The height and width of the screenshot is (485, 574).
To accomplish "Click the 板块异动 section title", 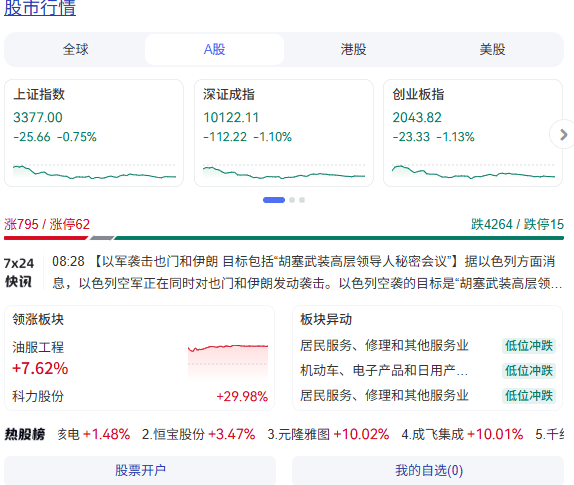I will pyautogui.click(x=326, y=319).
